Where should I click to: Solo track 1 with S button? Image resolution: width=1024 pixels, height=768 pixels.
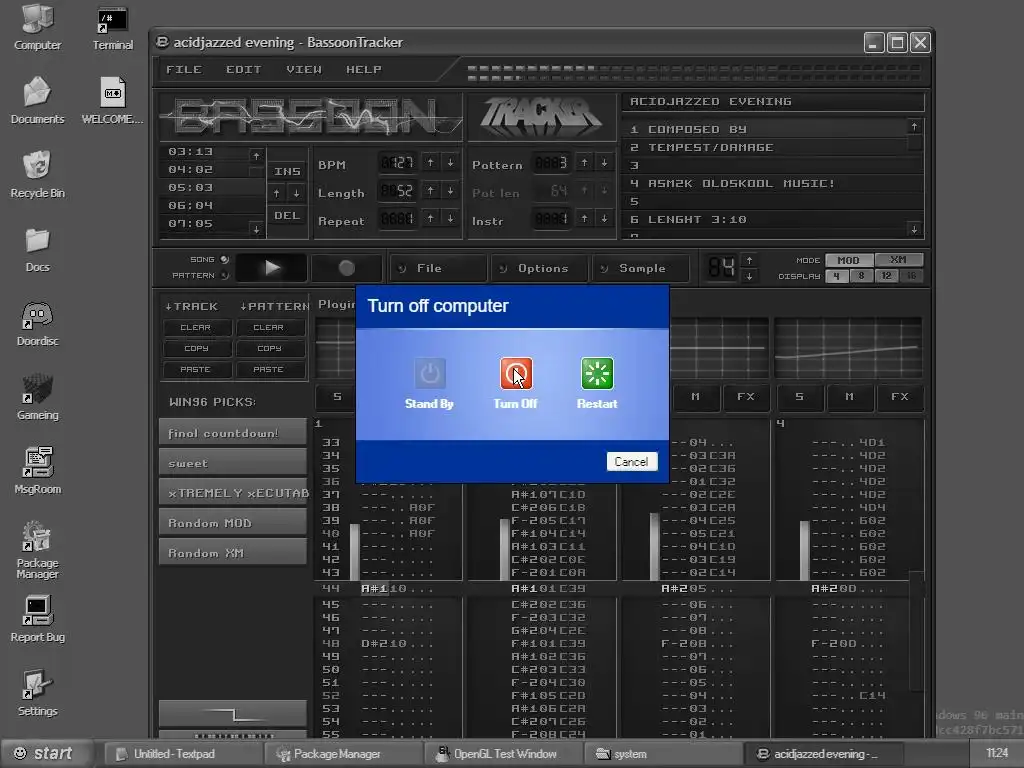coord(338,397)
